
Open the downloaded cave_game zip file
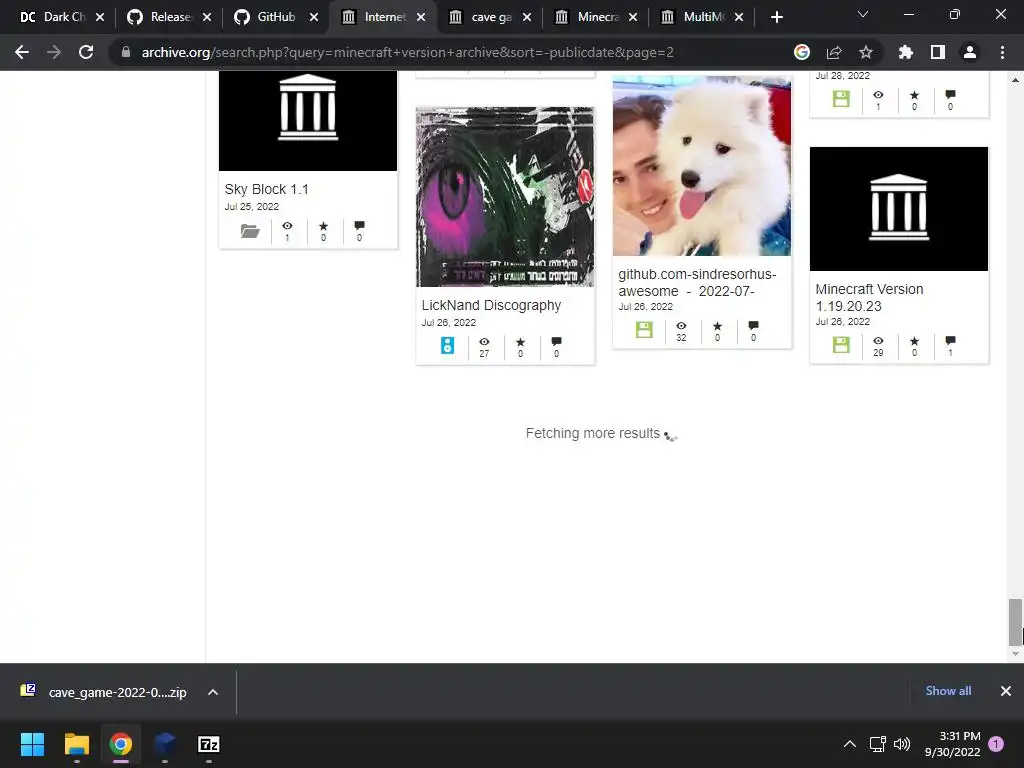pos(104,692)
